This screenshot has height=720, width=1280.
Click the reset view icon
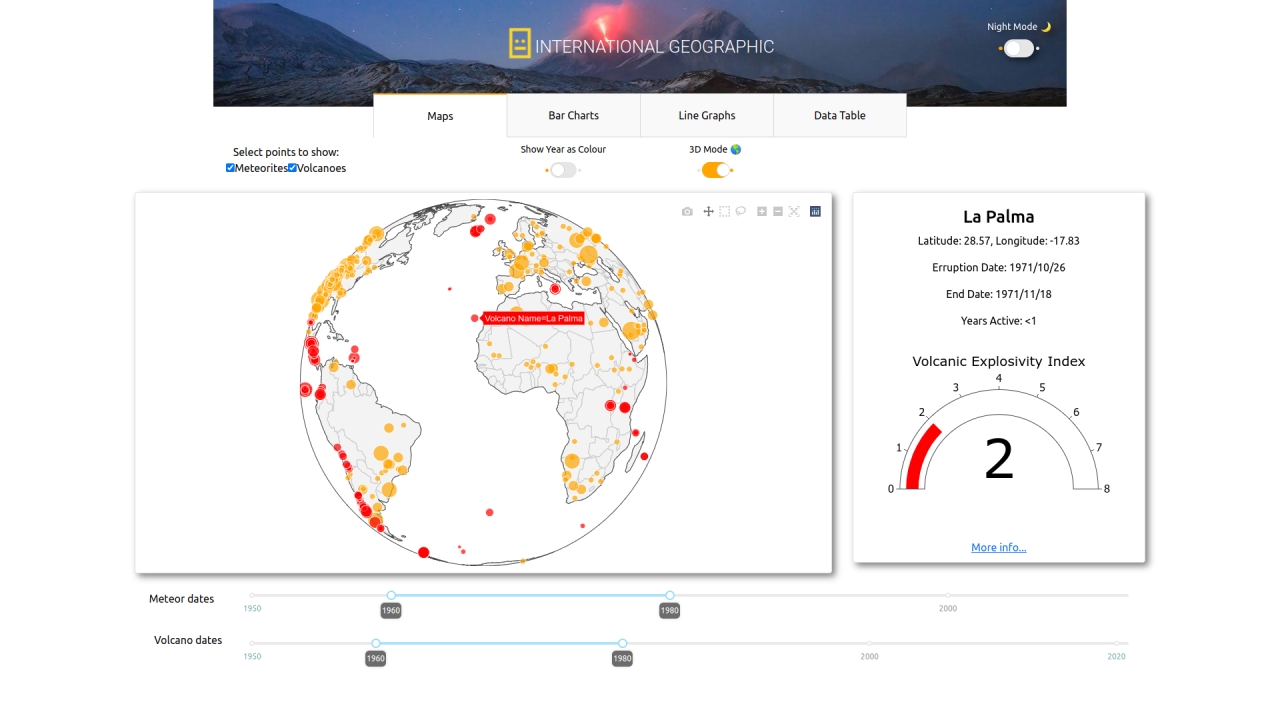[794, 211]
